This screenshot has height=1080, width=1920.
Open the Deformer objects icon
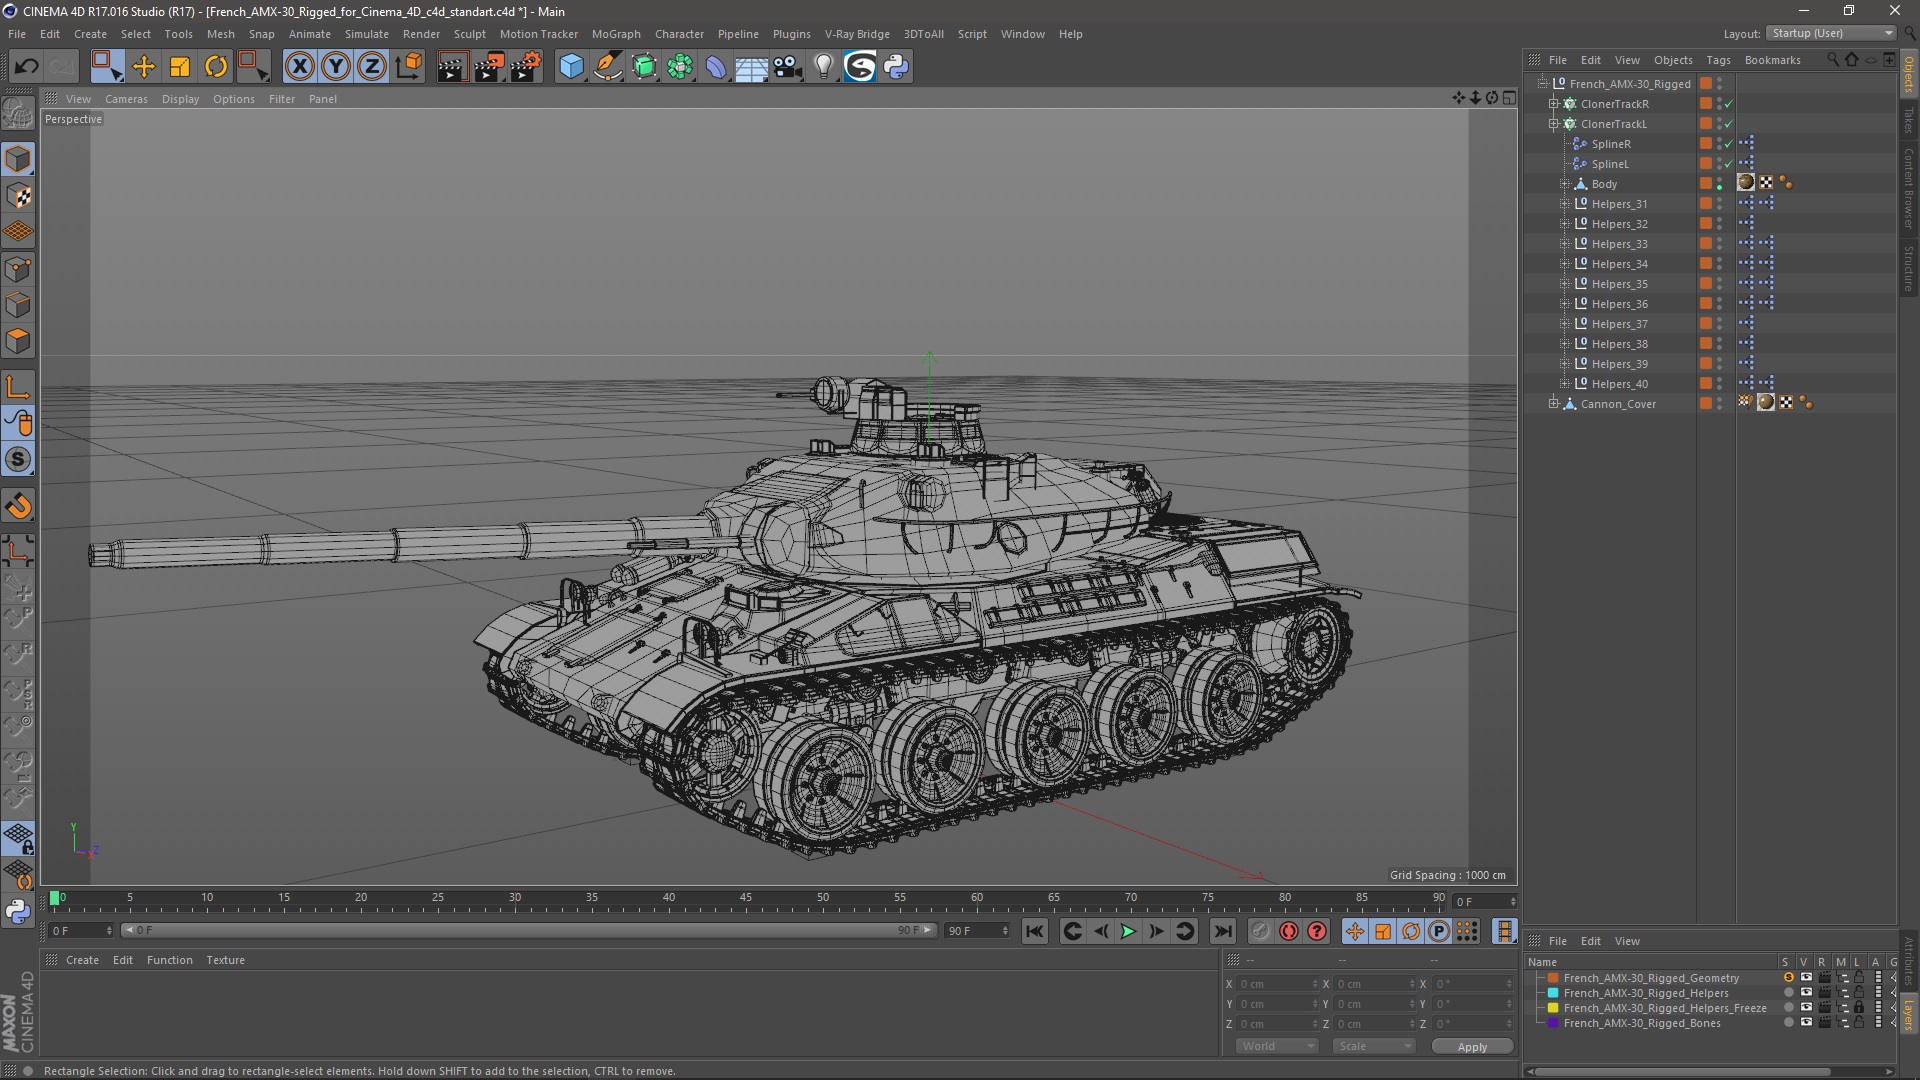click(716, 67)
